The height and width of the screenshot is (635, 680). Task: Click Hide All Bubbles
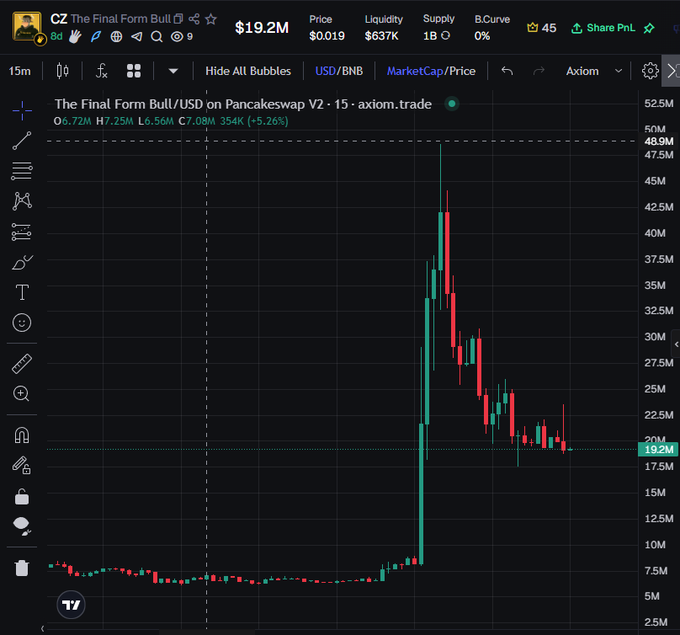[x=248, y=71]
